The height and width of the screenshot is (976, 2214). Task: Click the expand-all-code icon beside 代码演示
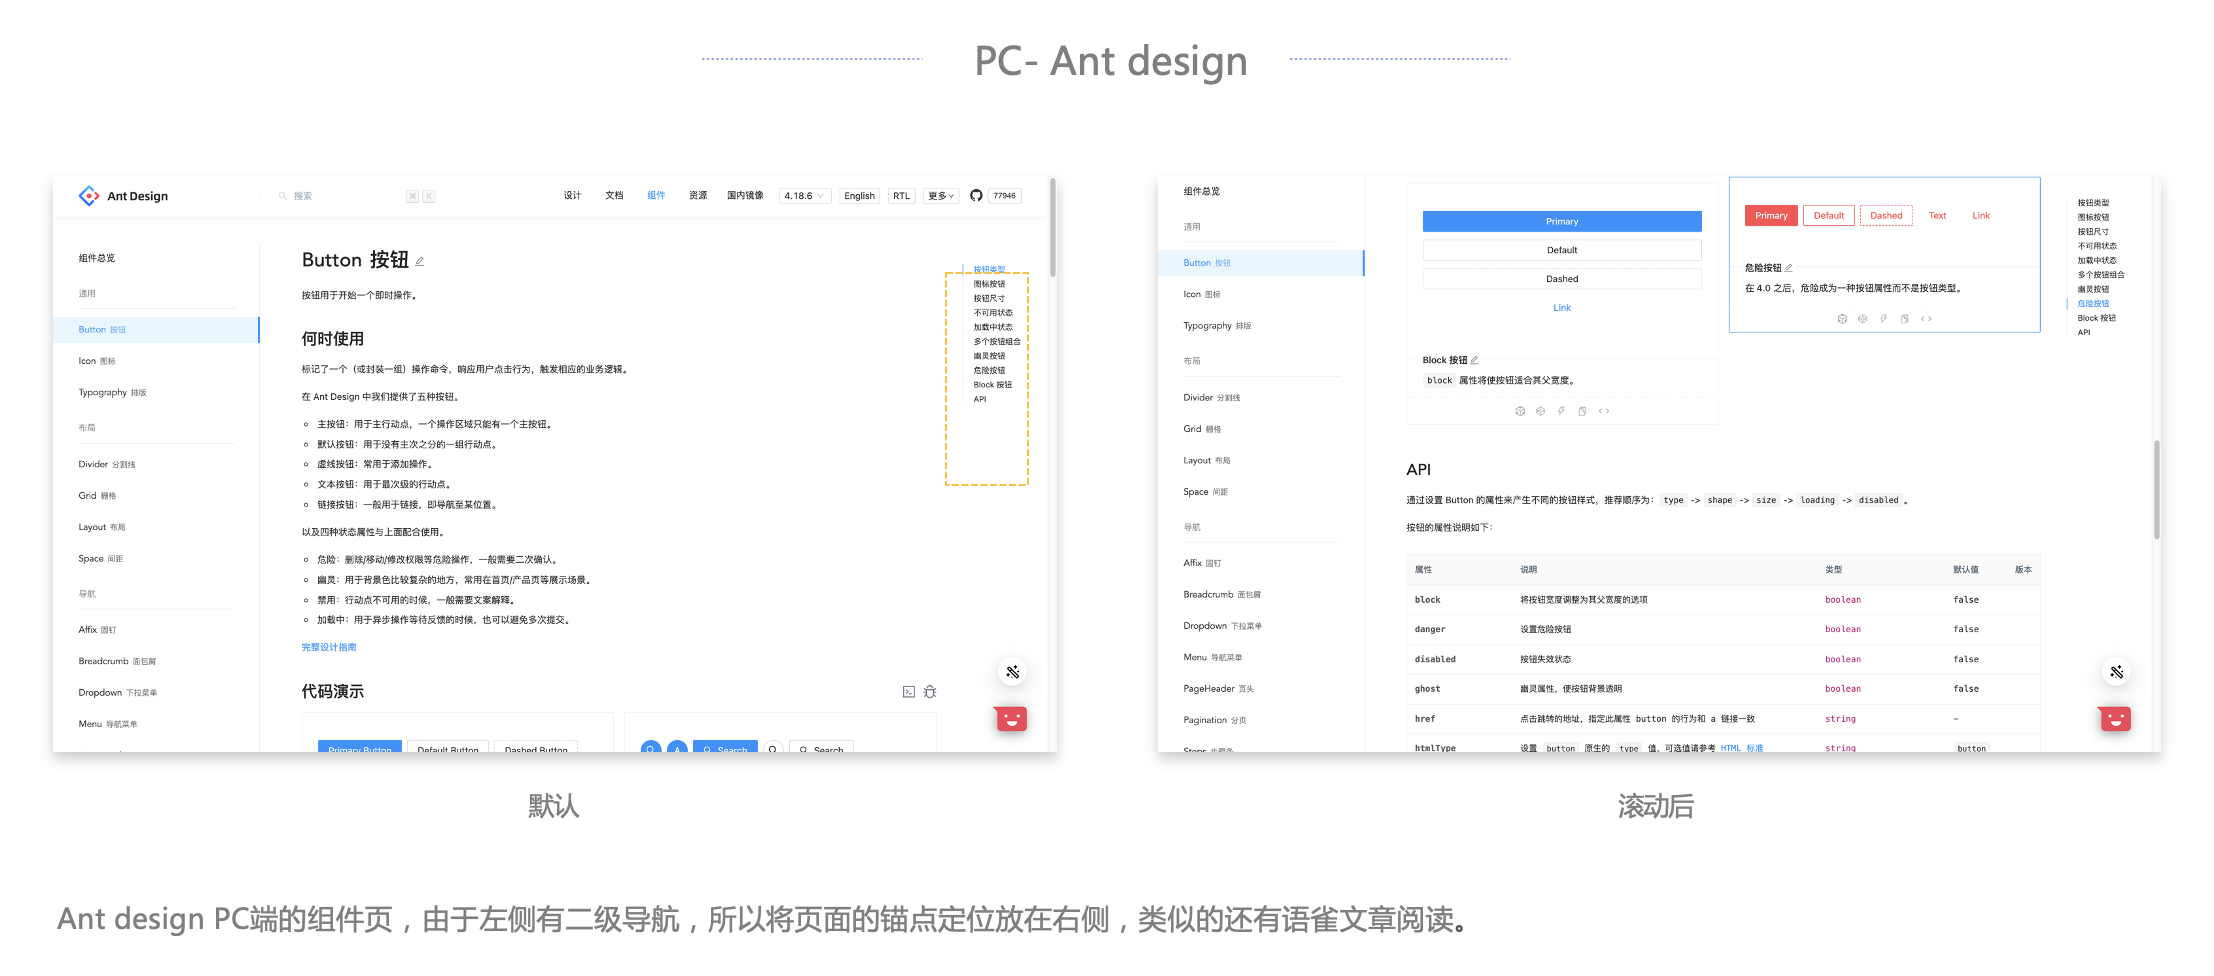click(909, 692)
